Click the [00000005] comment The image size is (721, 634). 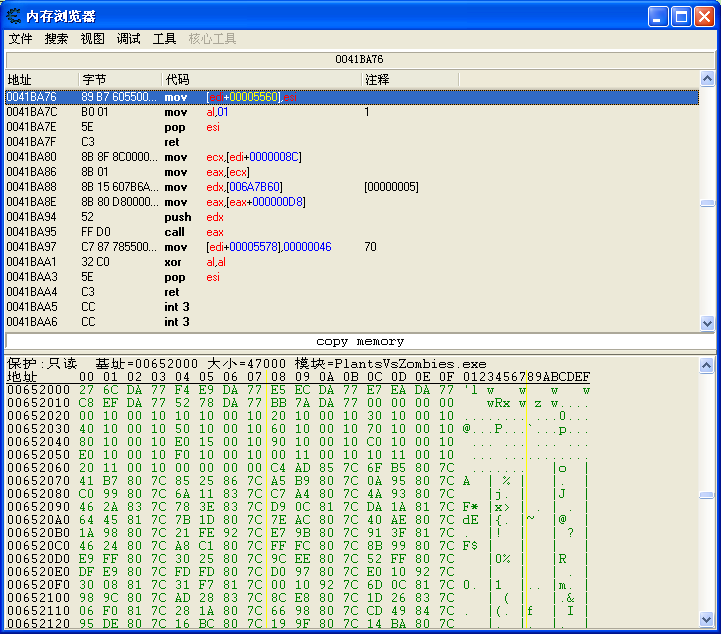[391, 187]
